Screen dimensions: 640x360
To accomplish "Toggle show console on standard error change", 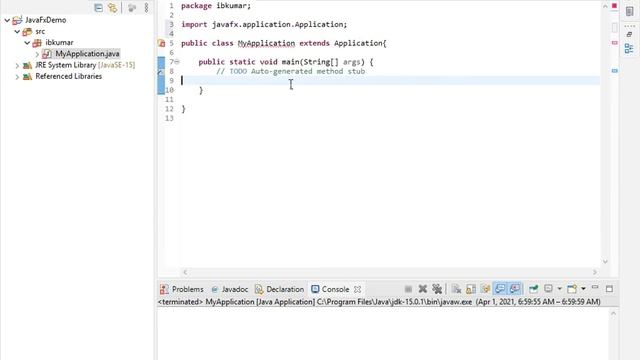I will 515,289.
